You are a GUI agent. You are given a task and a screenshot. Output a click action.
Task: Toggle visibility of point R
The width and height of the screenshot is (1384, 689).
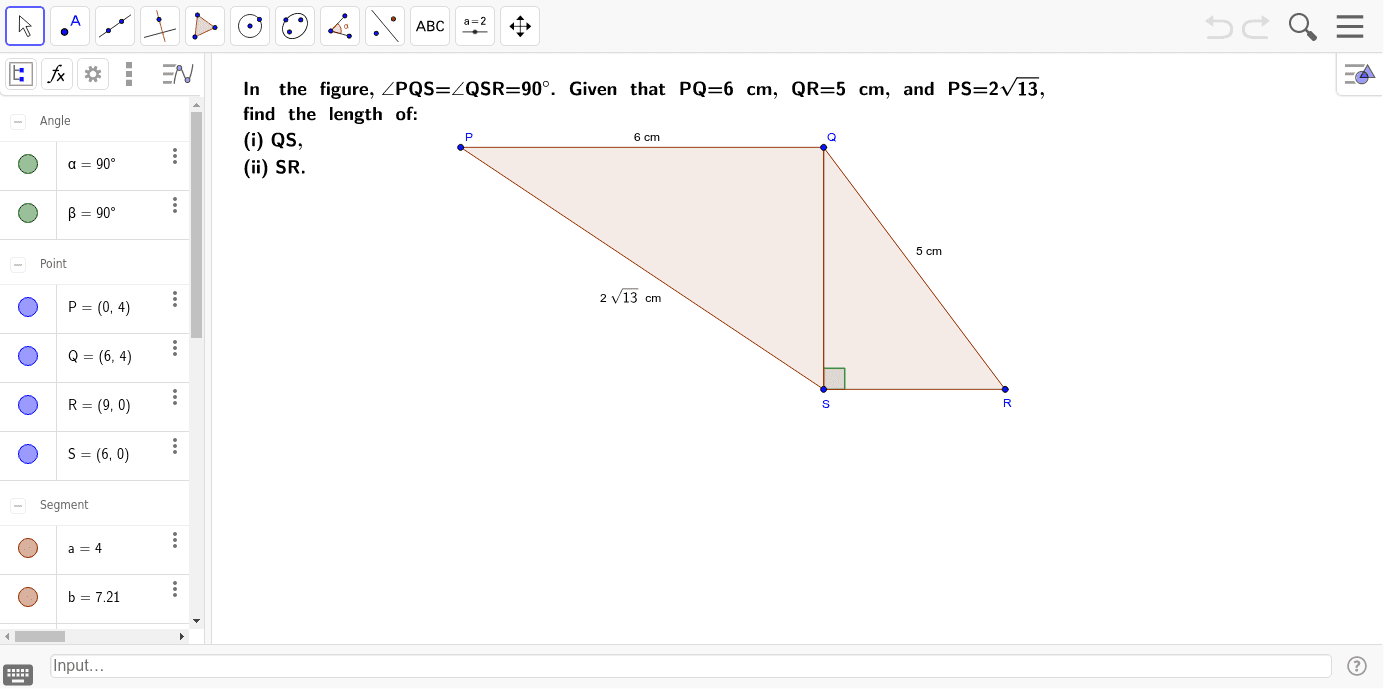click(28, 405)
